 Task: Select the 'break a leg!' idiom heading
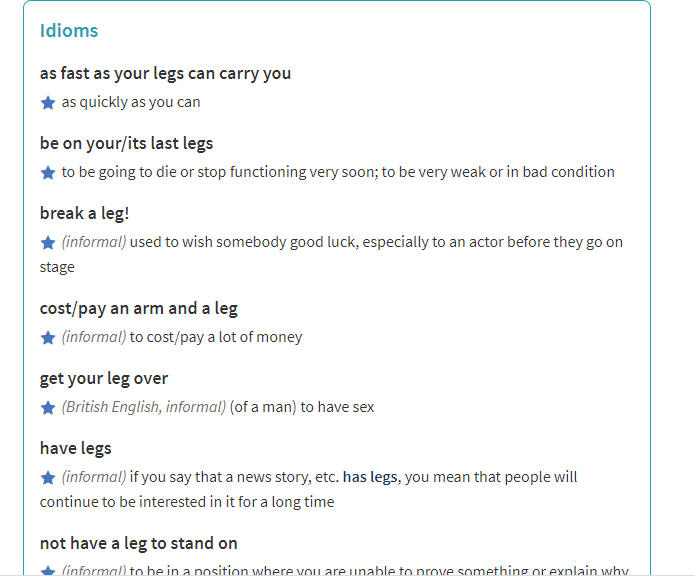point(84,213)
